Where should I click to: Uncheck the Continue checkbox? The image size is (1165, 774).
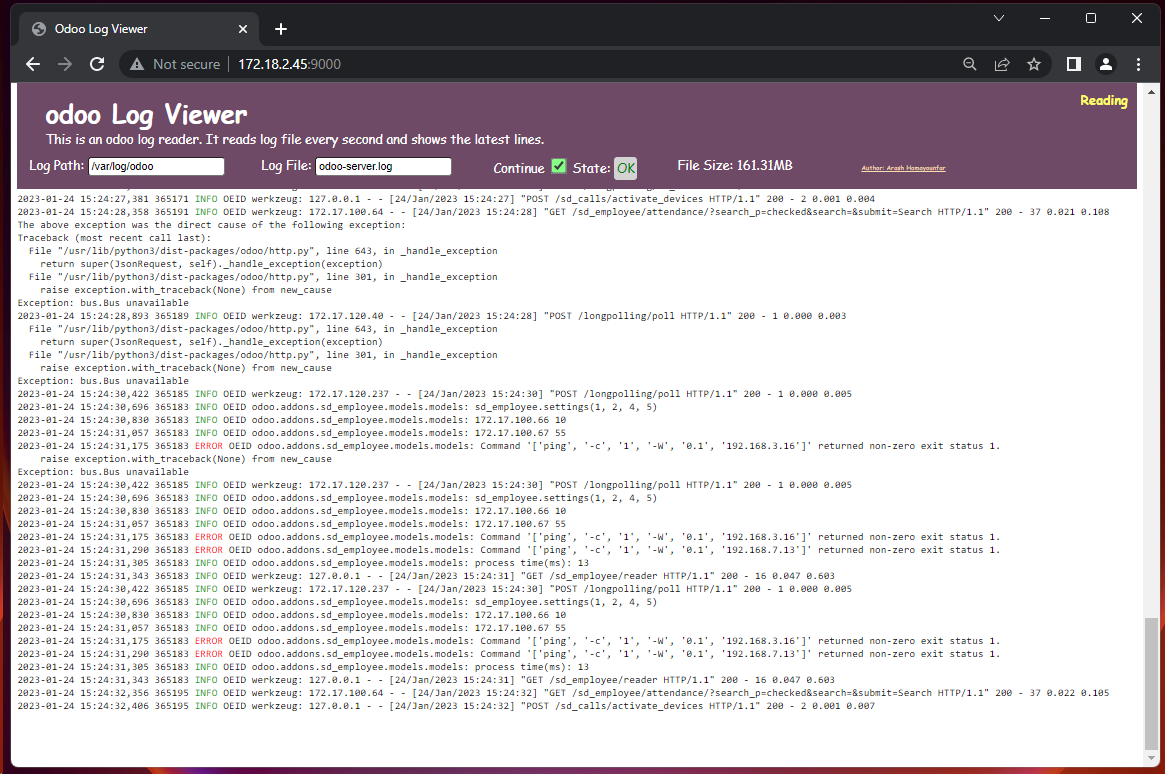click(x=559, y=166)
